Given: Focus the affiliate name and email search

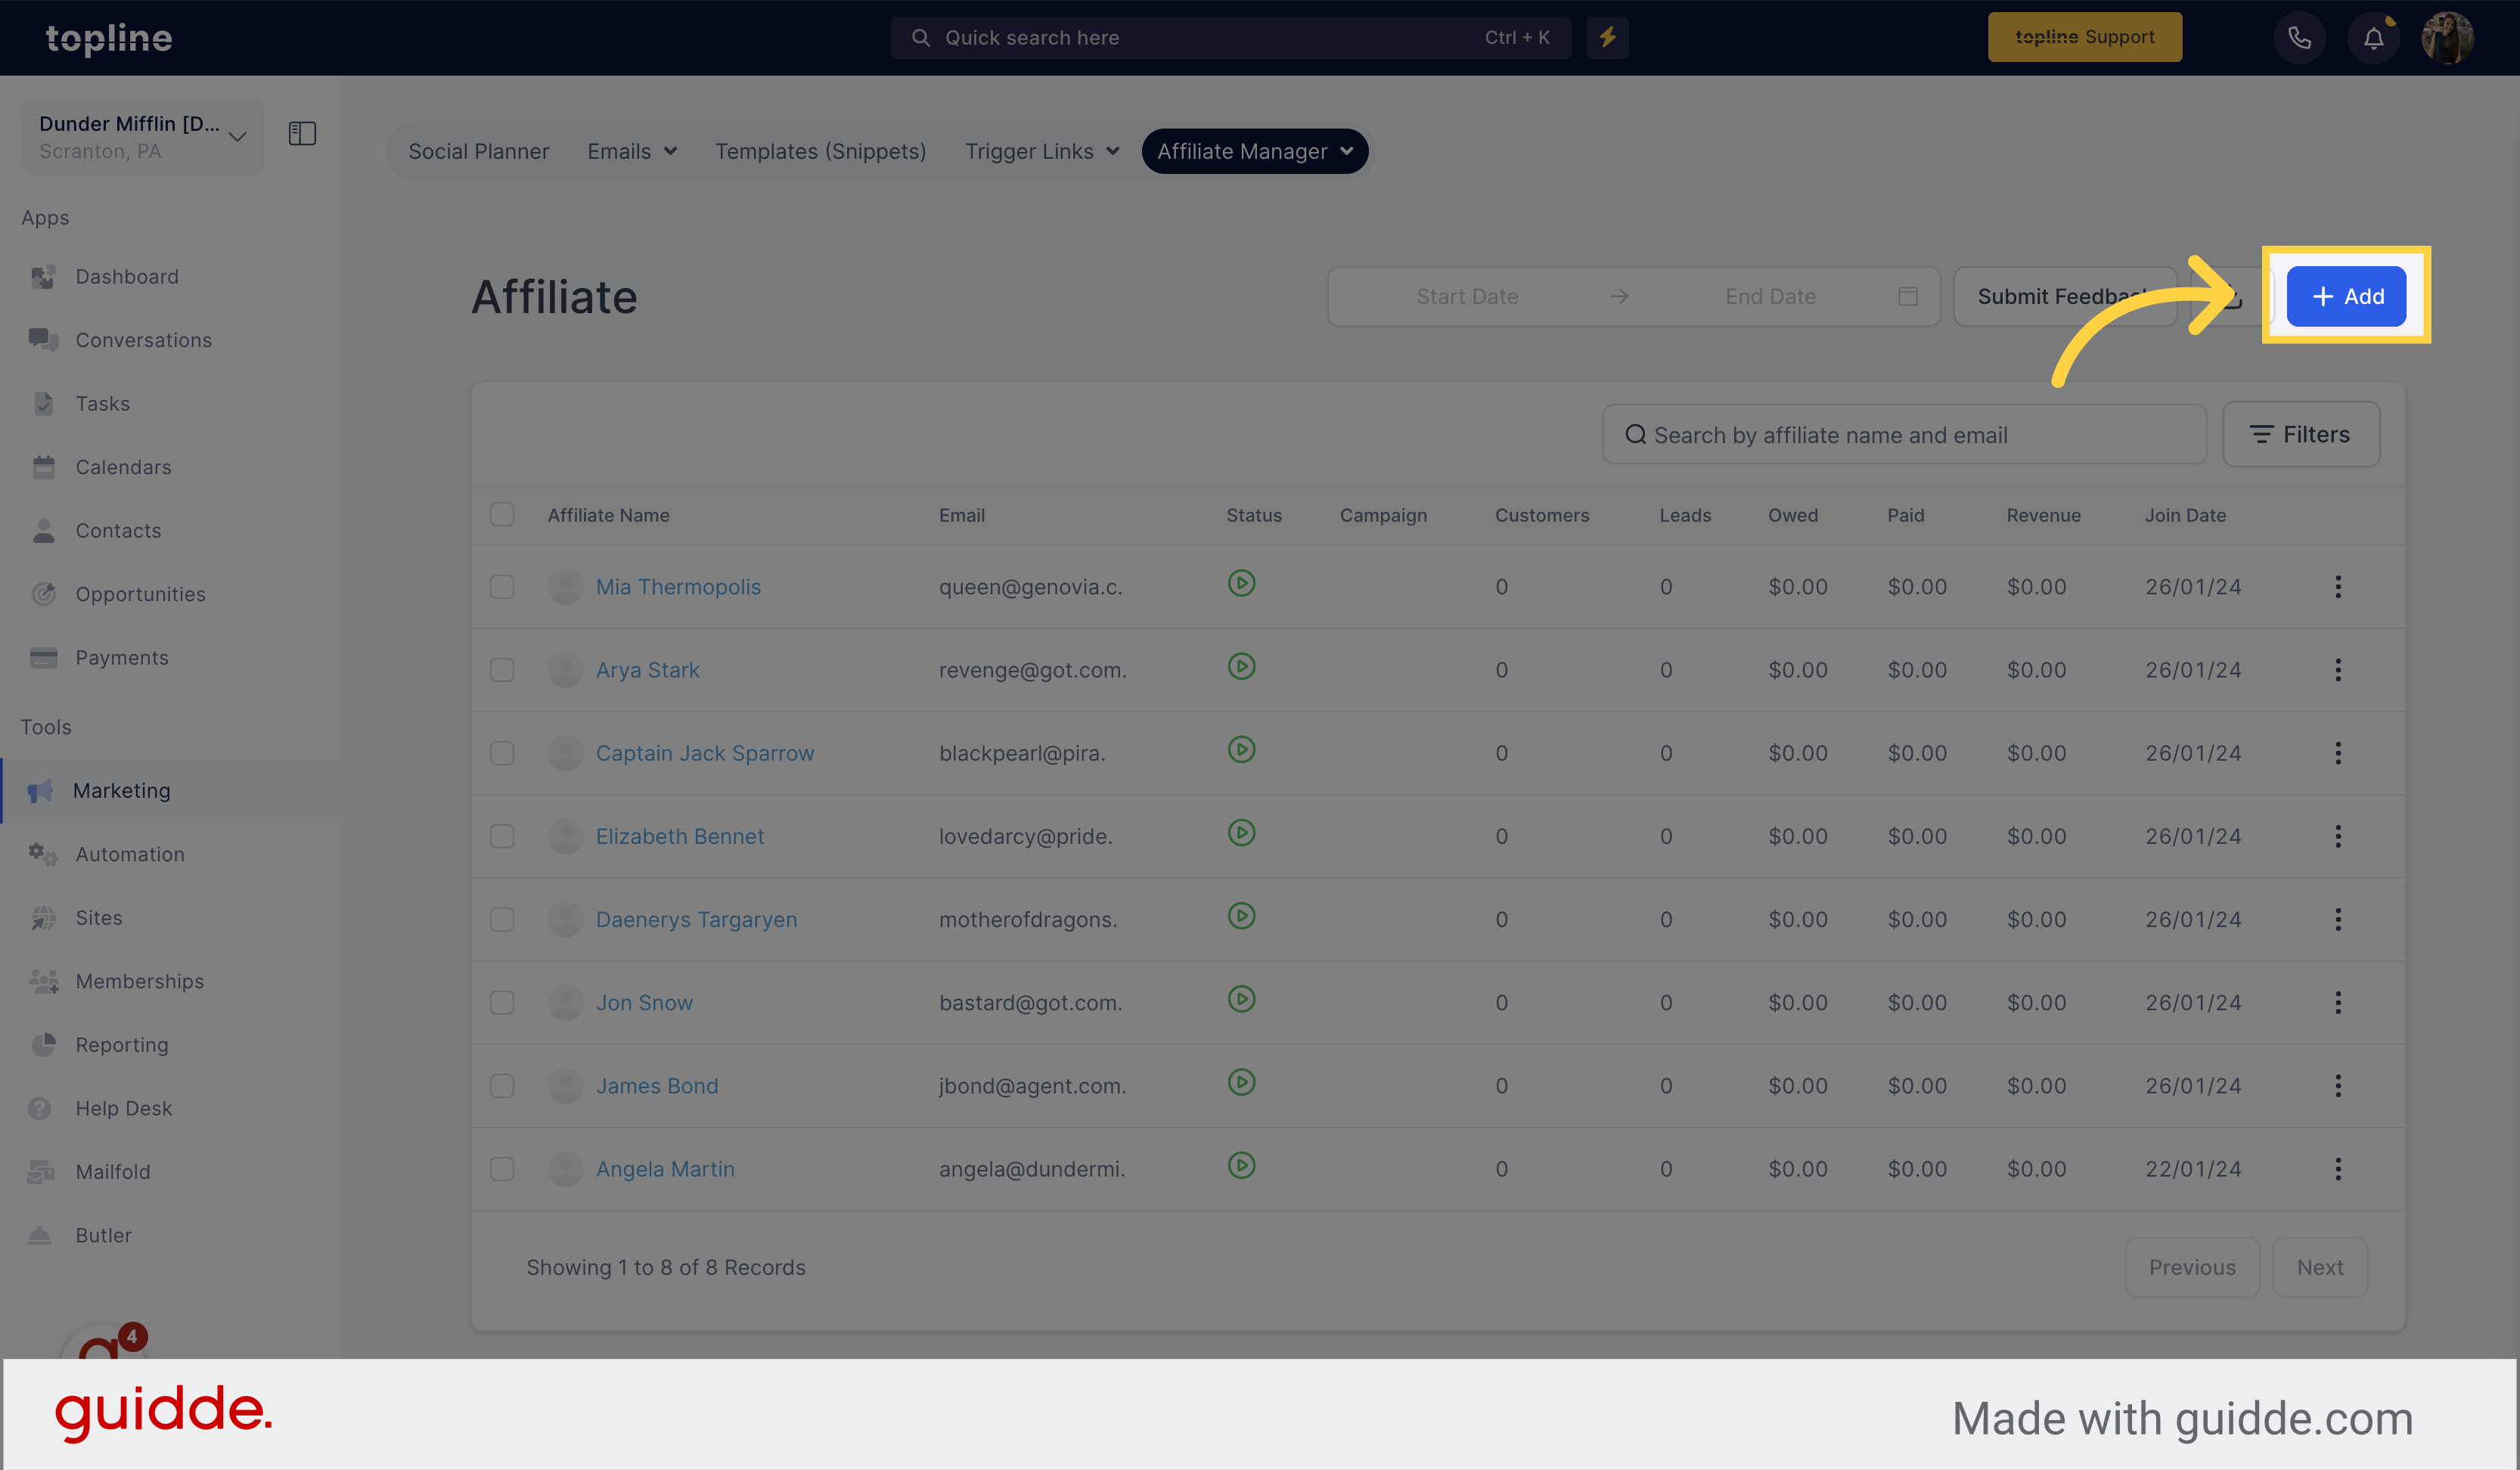Looking at the screenshot, I should [1904, 435].
